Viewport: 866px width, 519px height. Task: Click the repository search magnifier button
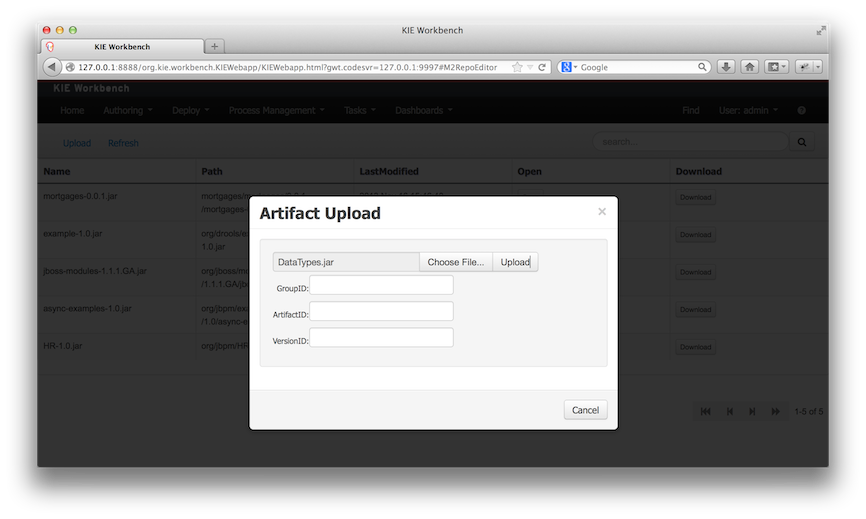click(x=801, y=142)
